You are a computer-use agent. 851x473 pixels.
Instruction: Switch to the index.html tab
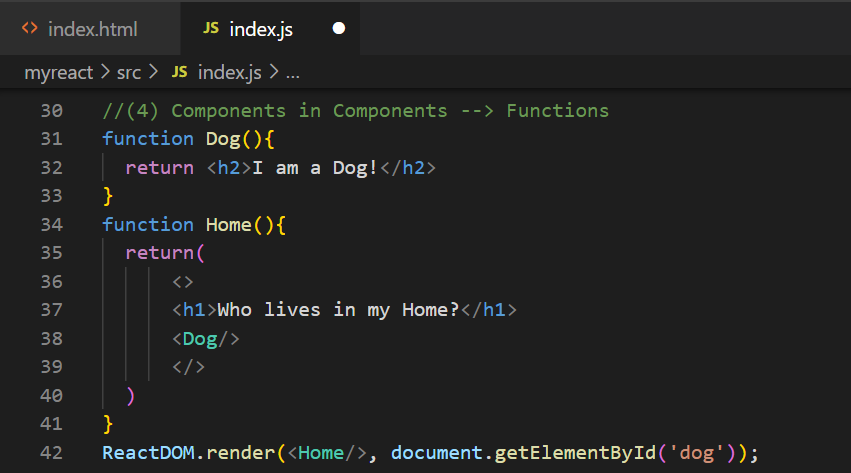[x=92, y=29]
